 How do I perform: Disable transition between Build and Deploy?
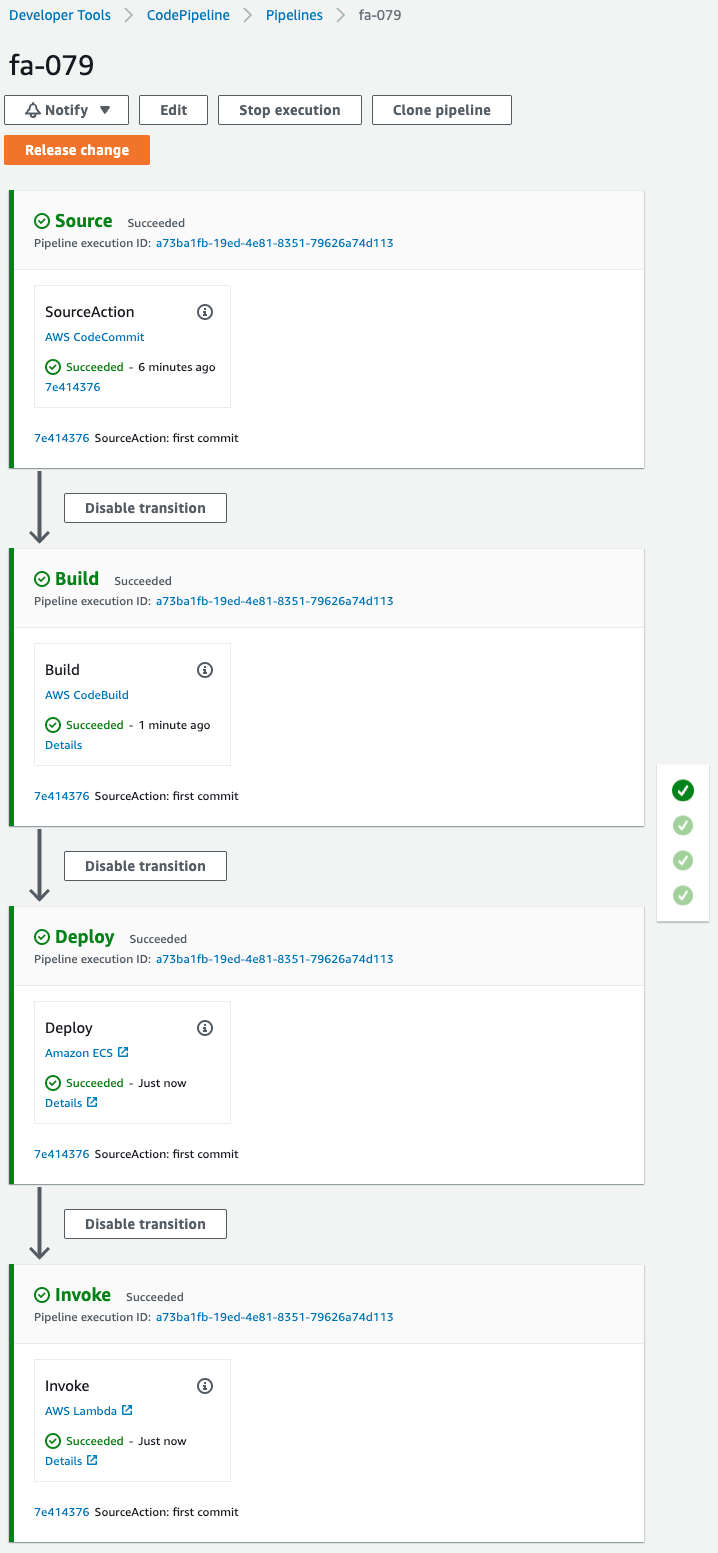point(145,866)
